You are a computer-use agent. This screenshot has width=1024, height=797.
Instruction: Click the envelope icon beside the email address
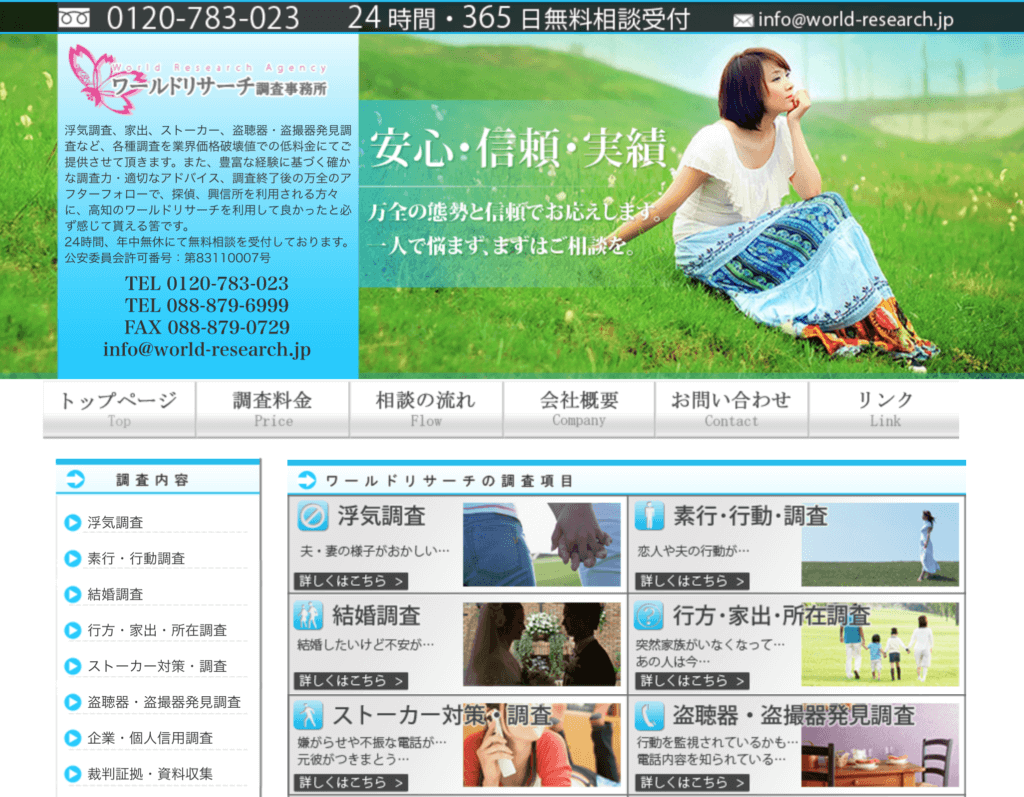click(x=743, y=19)
